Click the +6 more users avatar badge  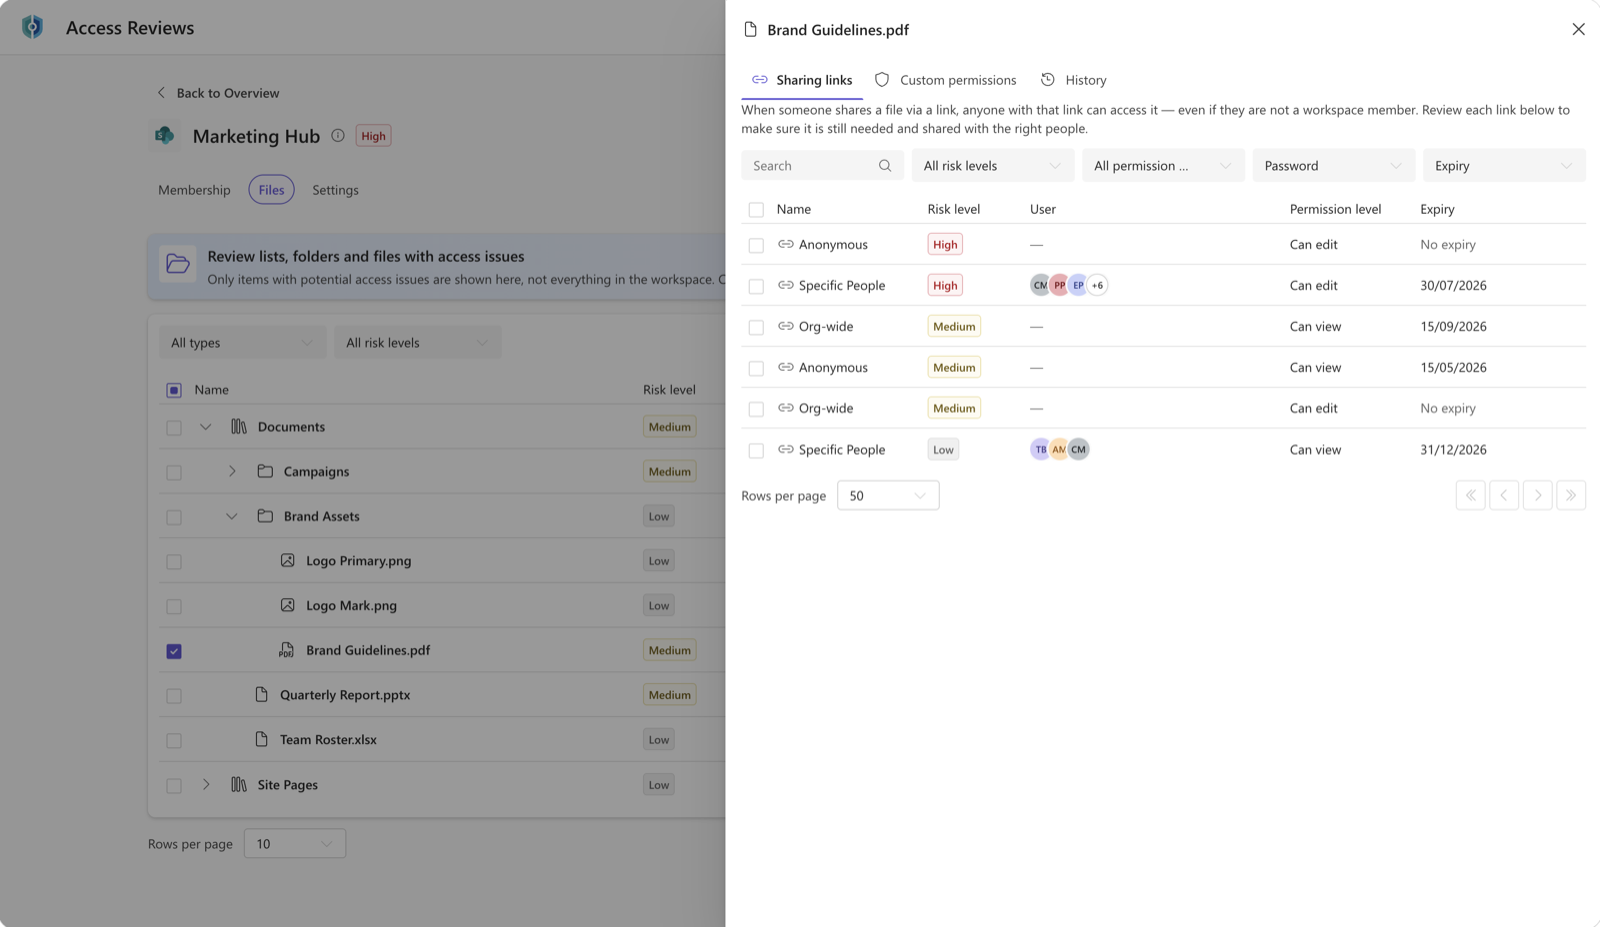(x=1097, y=285)
